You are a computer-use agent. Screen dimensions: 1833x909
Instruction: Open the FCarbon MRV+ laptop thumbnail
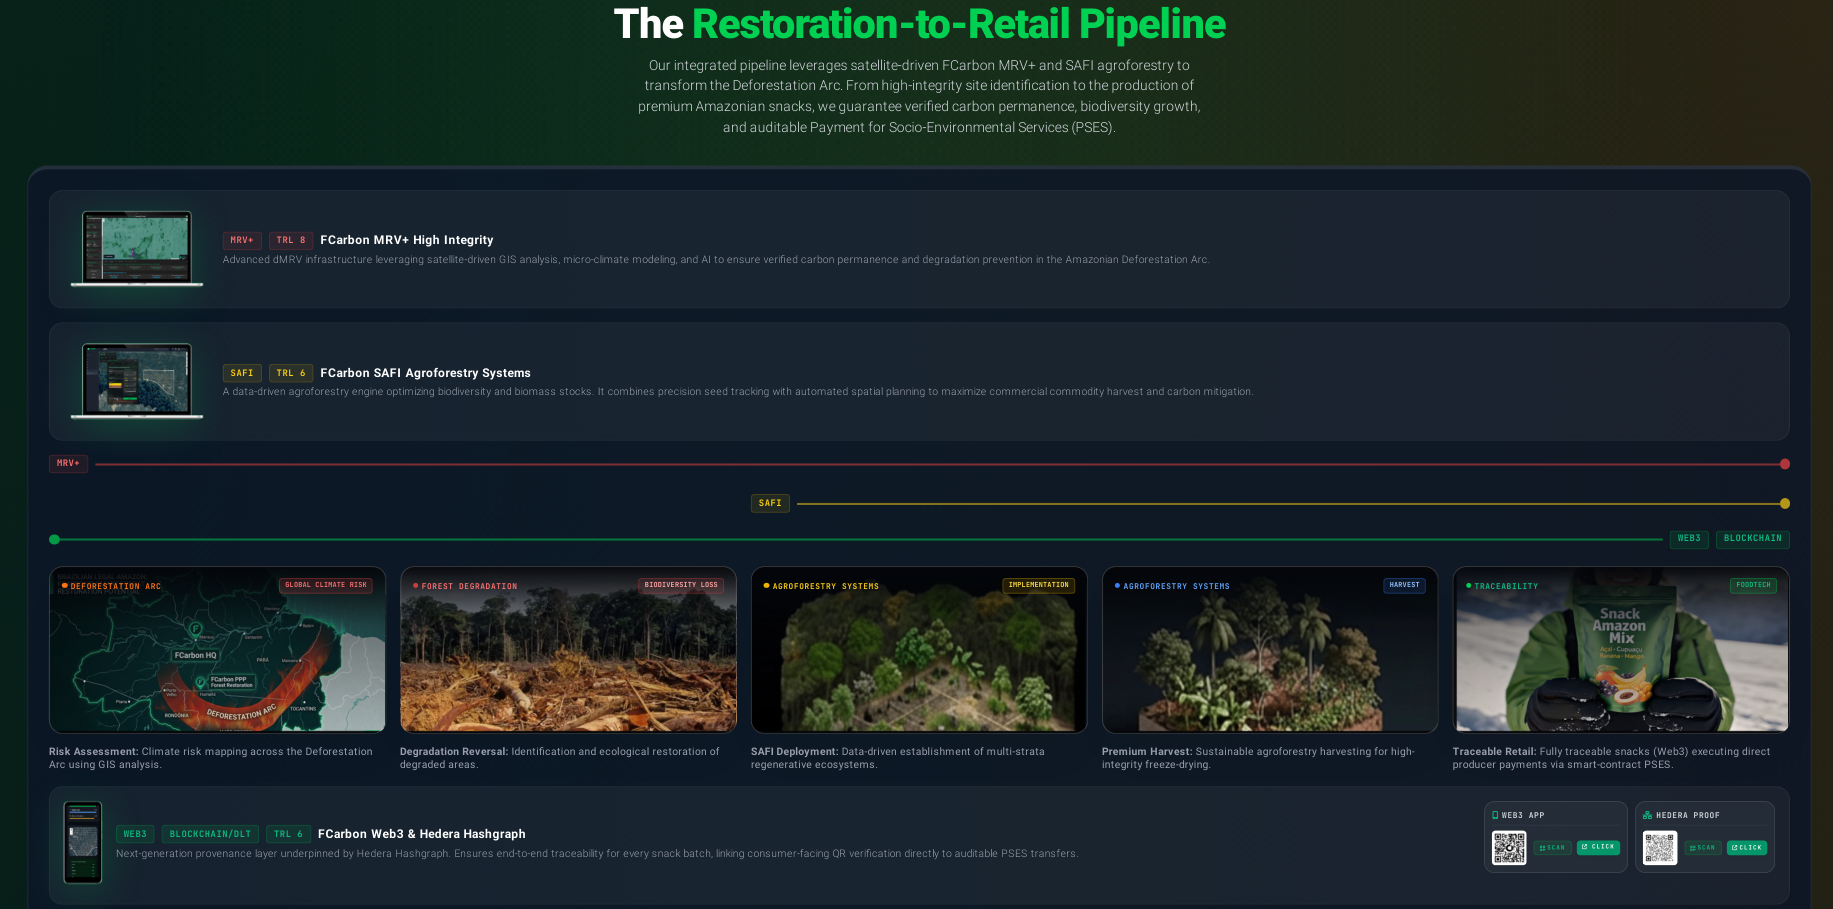coord(137,249)
